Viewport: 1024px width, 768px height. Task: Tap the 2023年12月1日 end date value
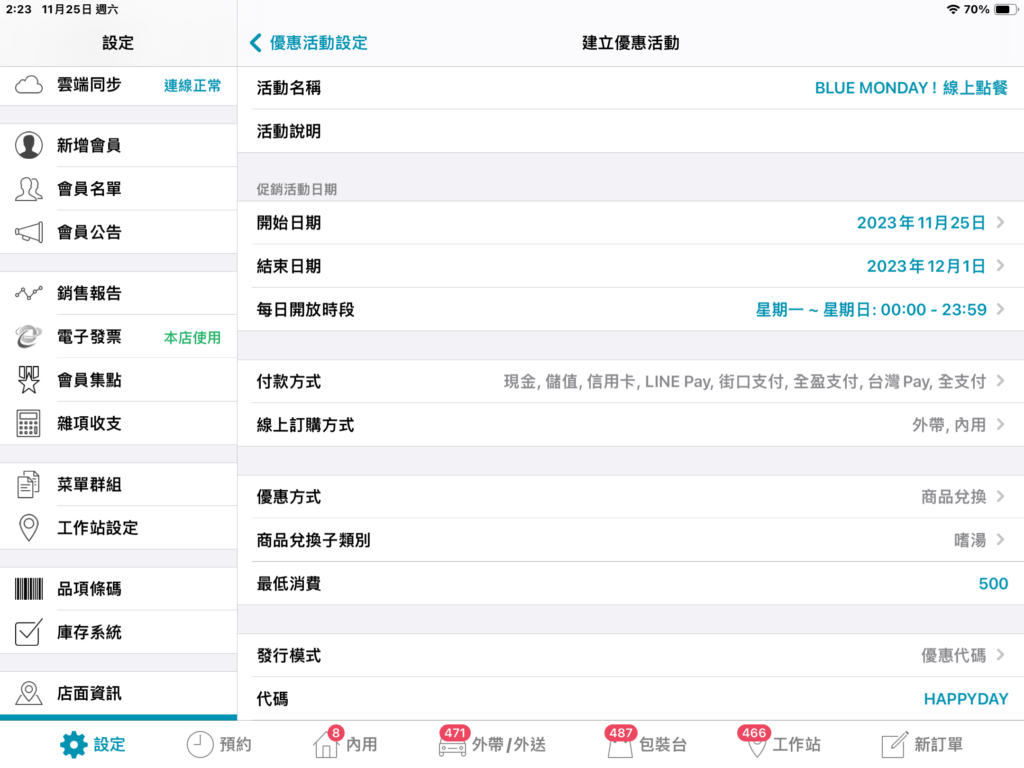tap(926, 266)
